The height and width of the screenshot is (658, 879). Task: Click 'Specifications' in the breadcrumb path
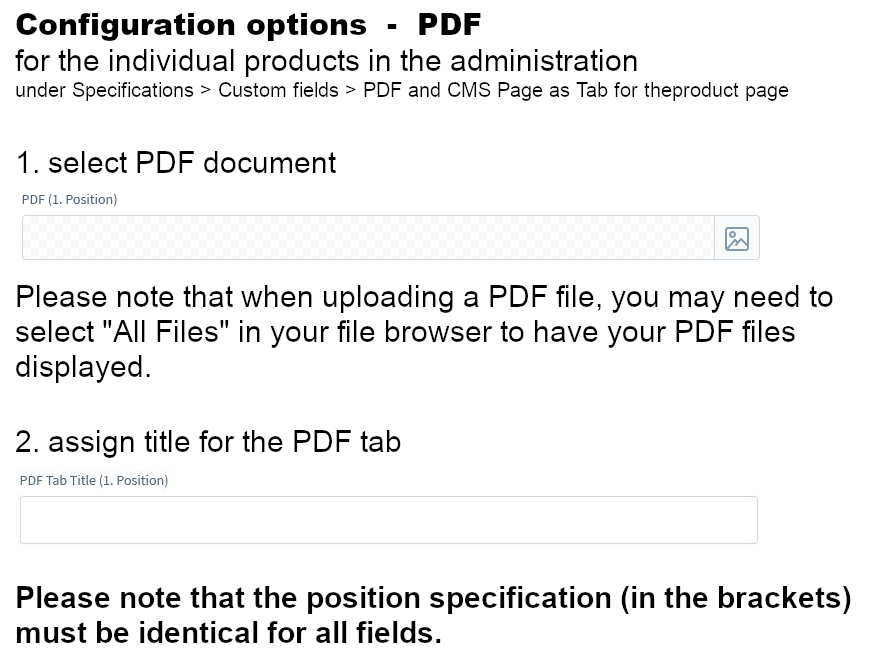133,90
